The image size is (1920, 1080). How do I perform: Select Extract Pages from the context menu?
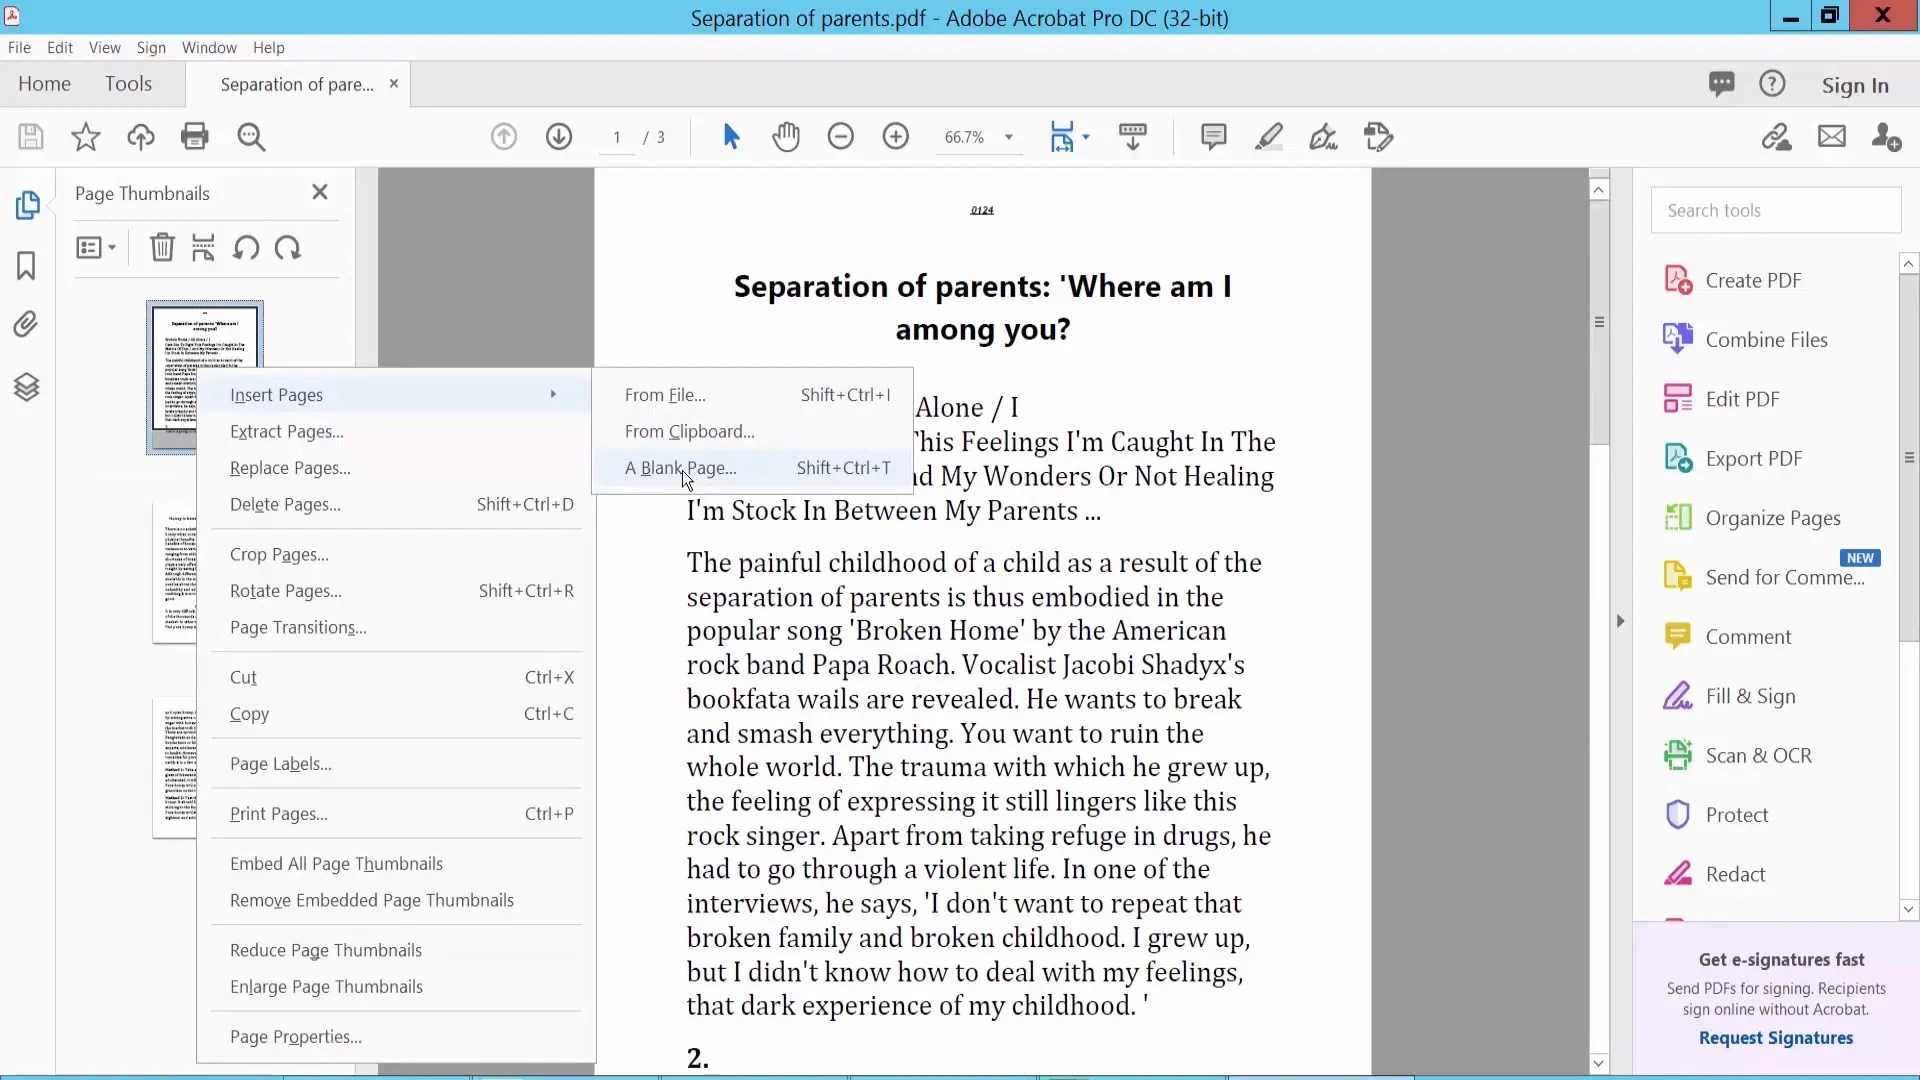pos(287,431)
